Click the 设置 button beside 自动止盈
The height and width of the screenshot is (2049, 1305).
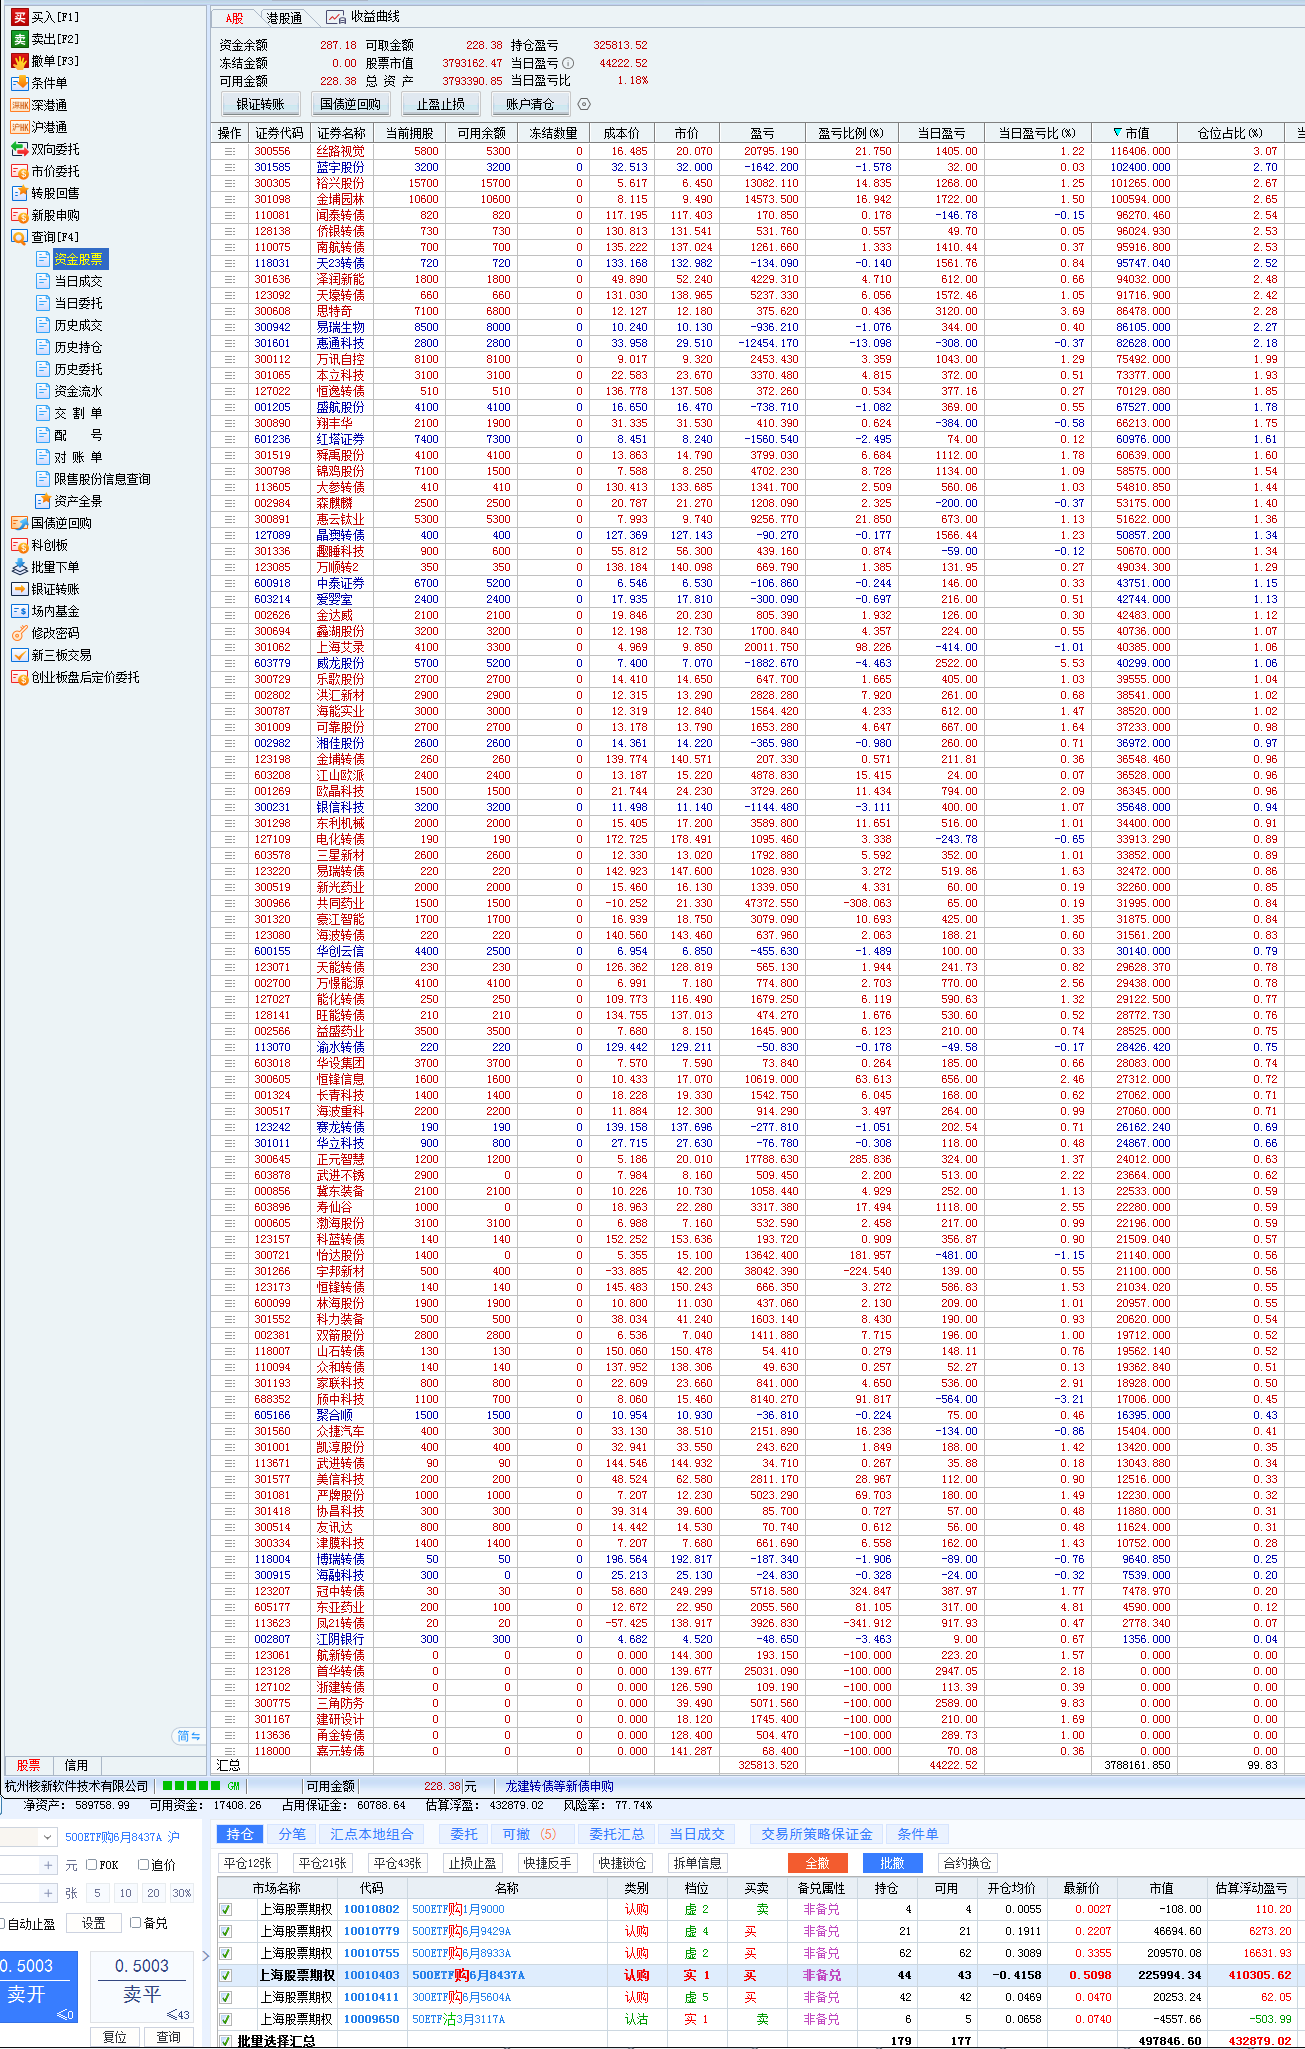(93, 1923)
